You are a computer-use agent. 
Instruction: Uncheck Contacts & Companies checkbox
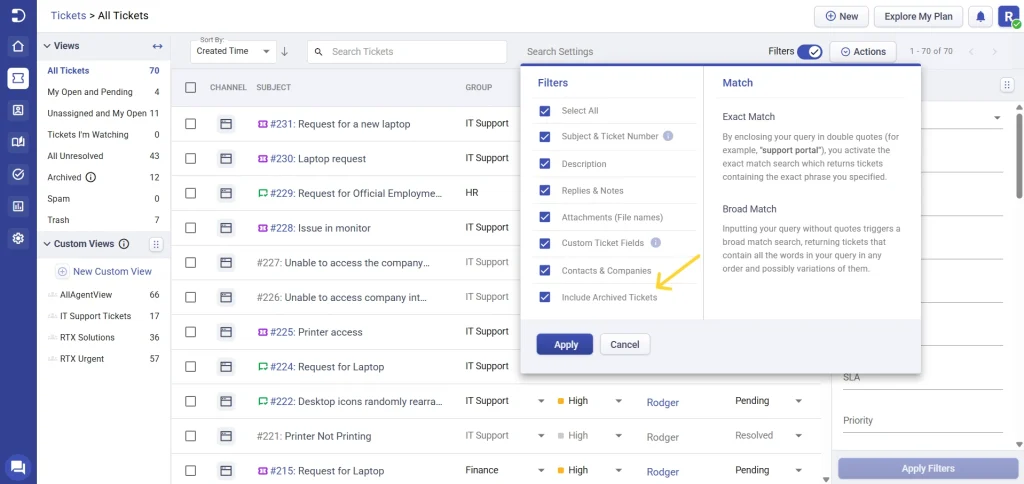[545, 270]
